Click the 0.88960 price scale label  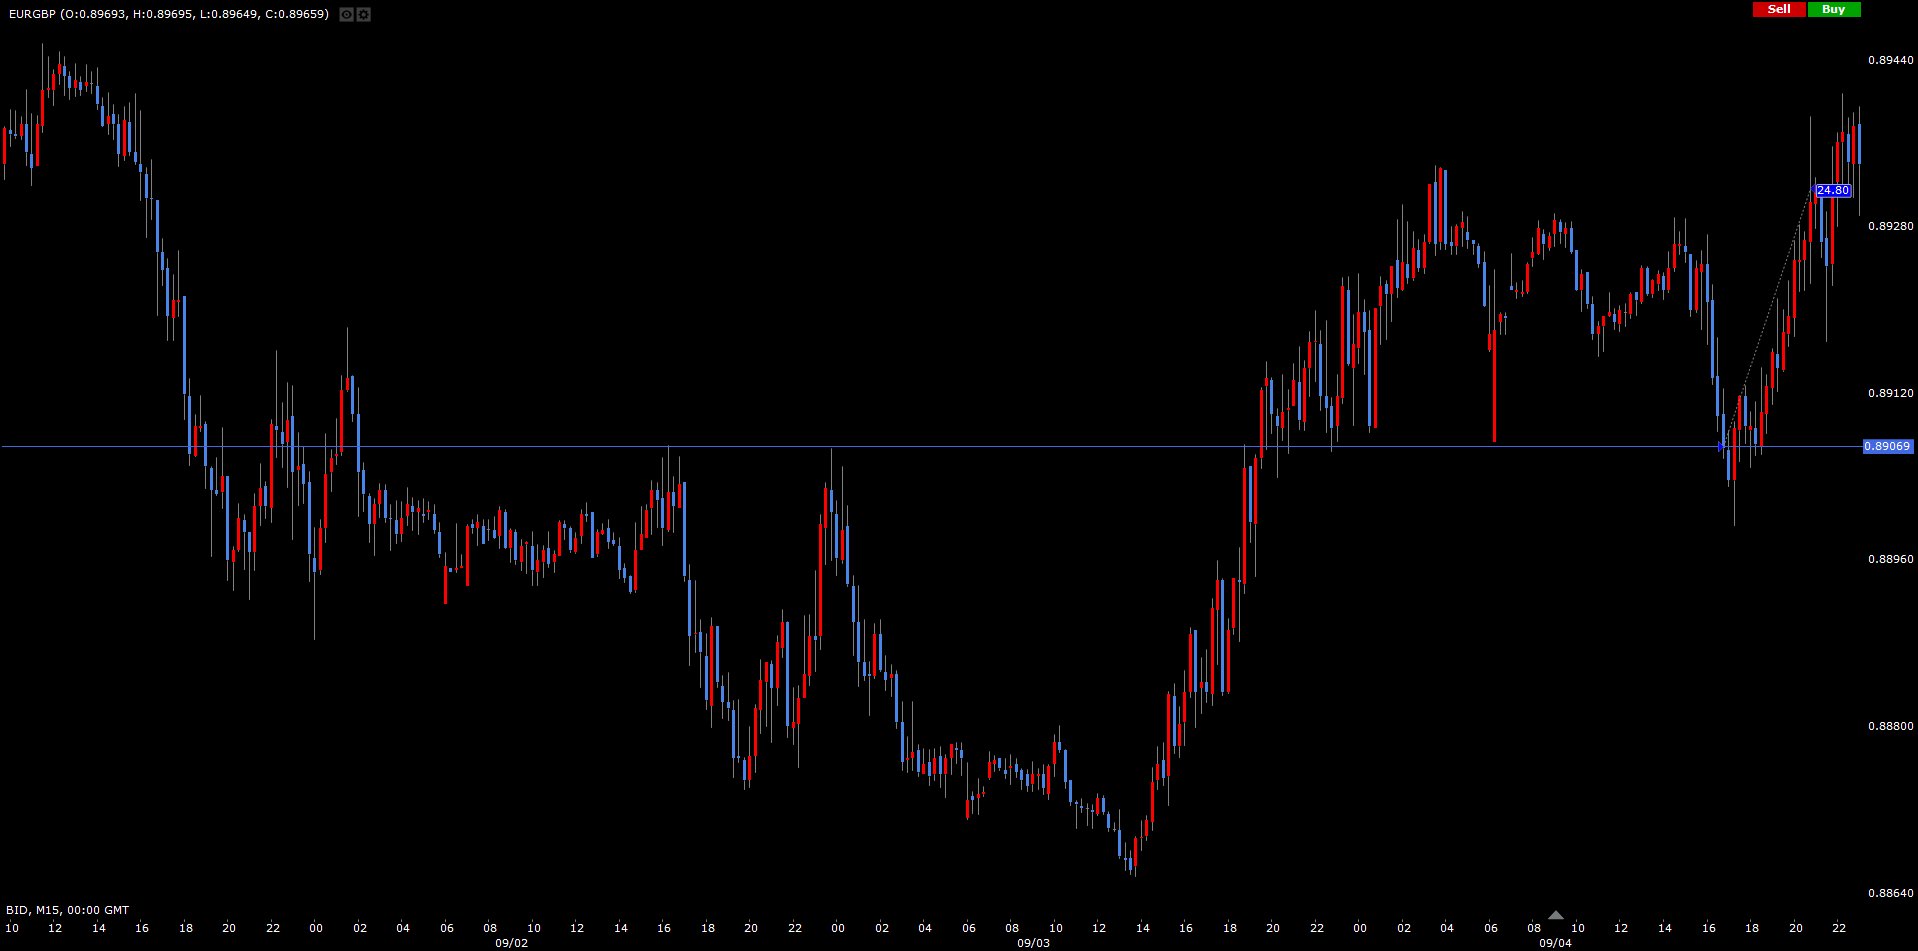(1890, 559)
